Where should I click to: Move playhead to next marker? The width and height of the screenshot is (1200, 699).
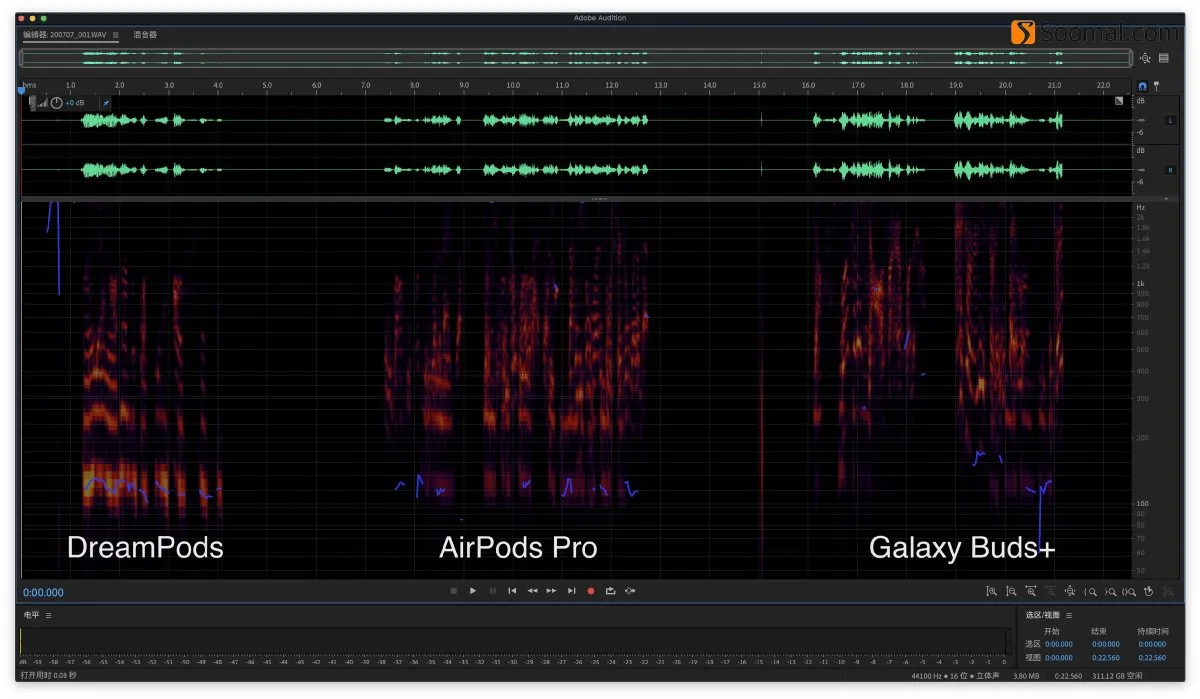(x=571, y=591)
